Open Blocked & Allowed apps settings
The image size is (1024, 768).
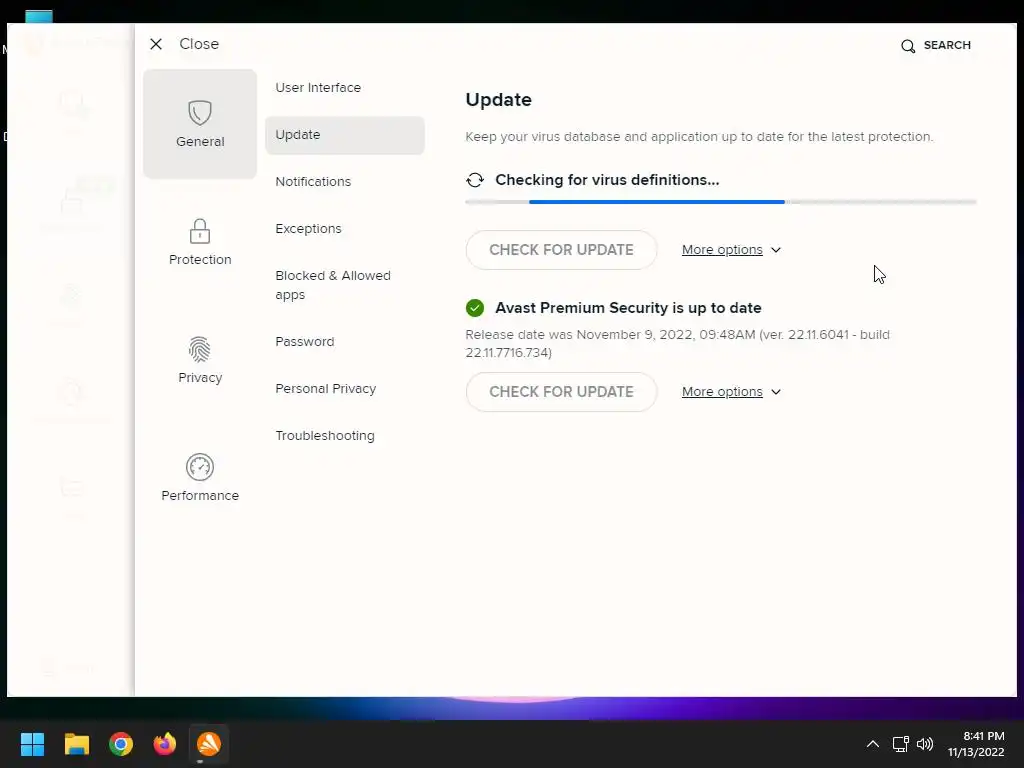click(333, 285)
